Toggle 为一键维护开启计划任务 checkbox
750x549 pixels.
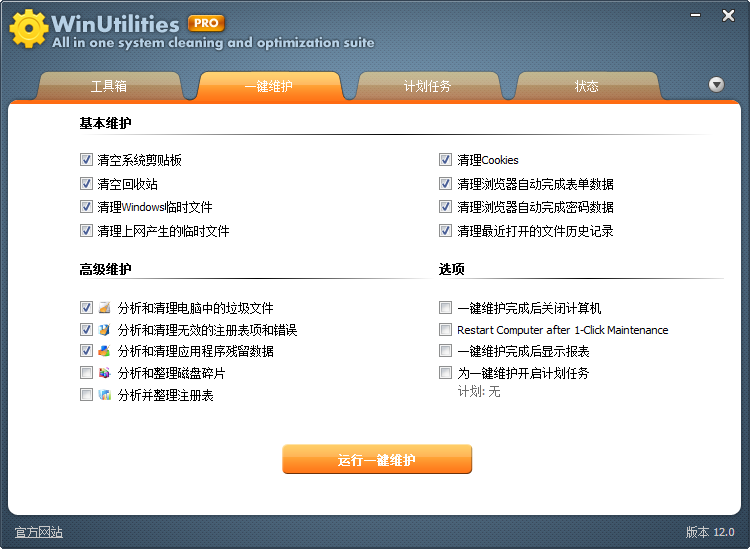(446, 374)
